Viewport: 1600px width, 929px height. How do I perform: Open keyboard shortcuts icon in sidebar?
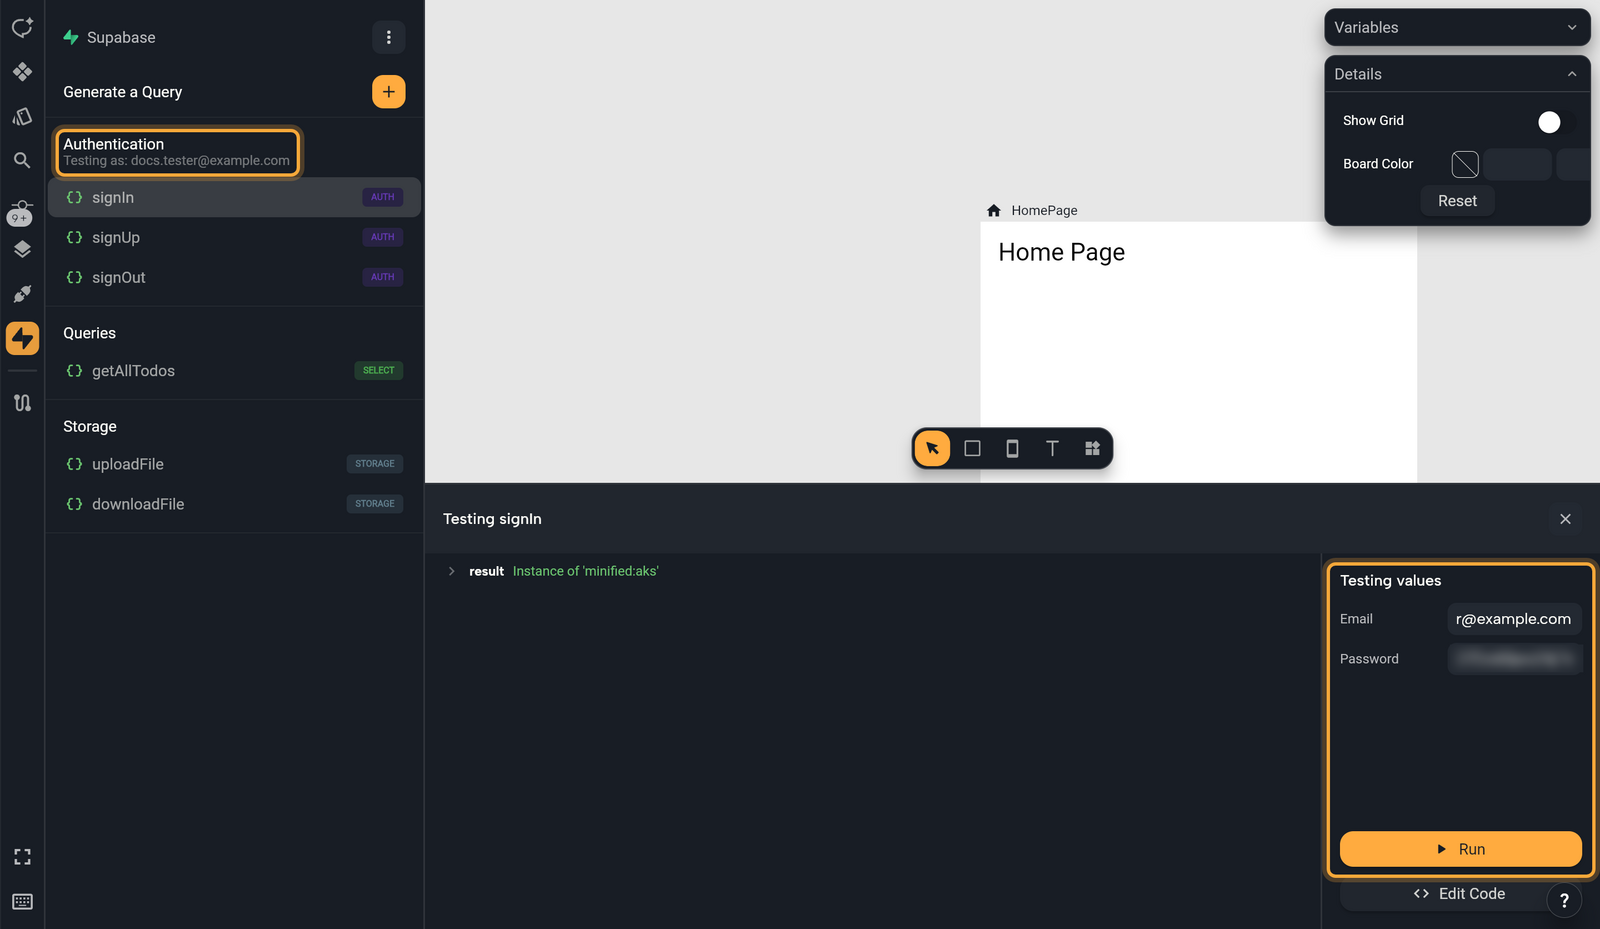(22, 902)
